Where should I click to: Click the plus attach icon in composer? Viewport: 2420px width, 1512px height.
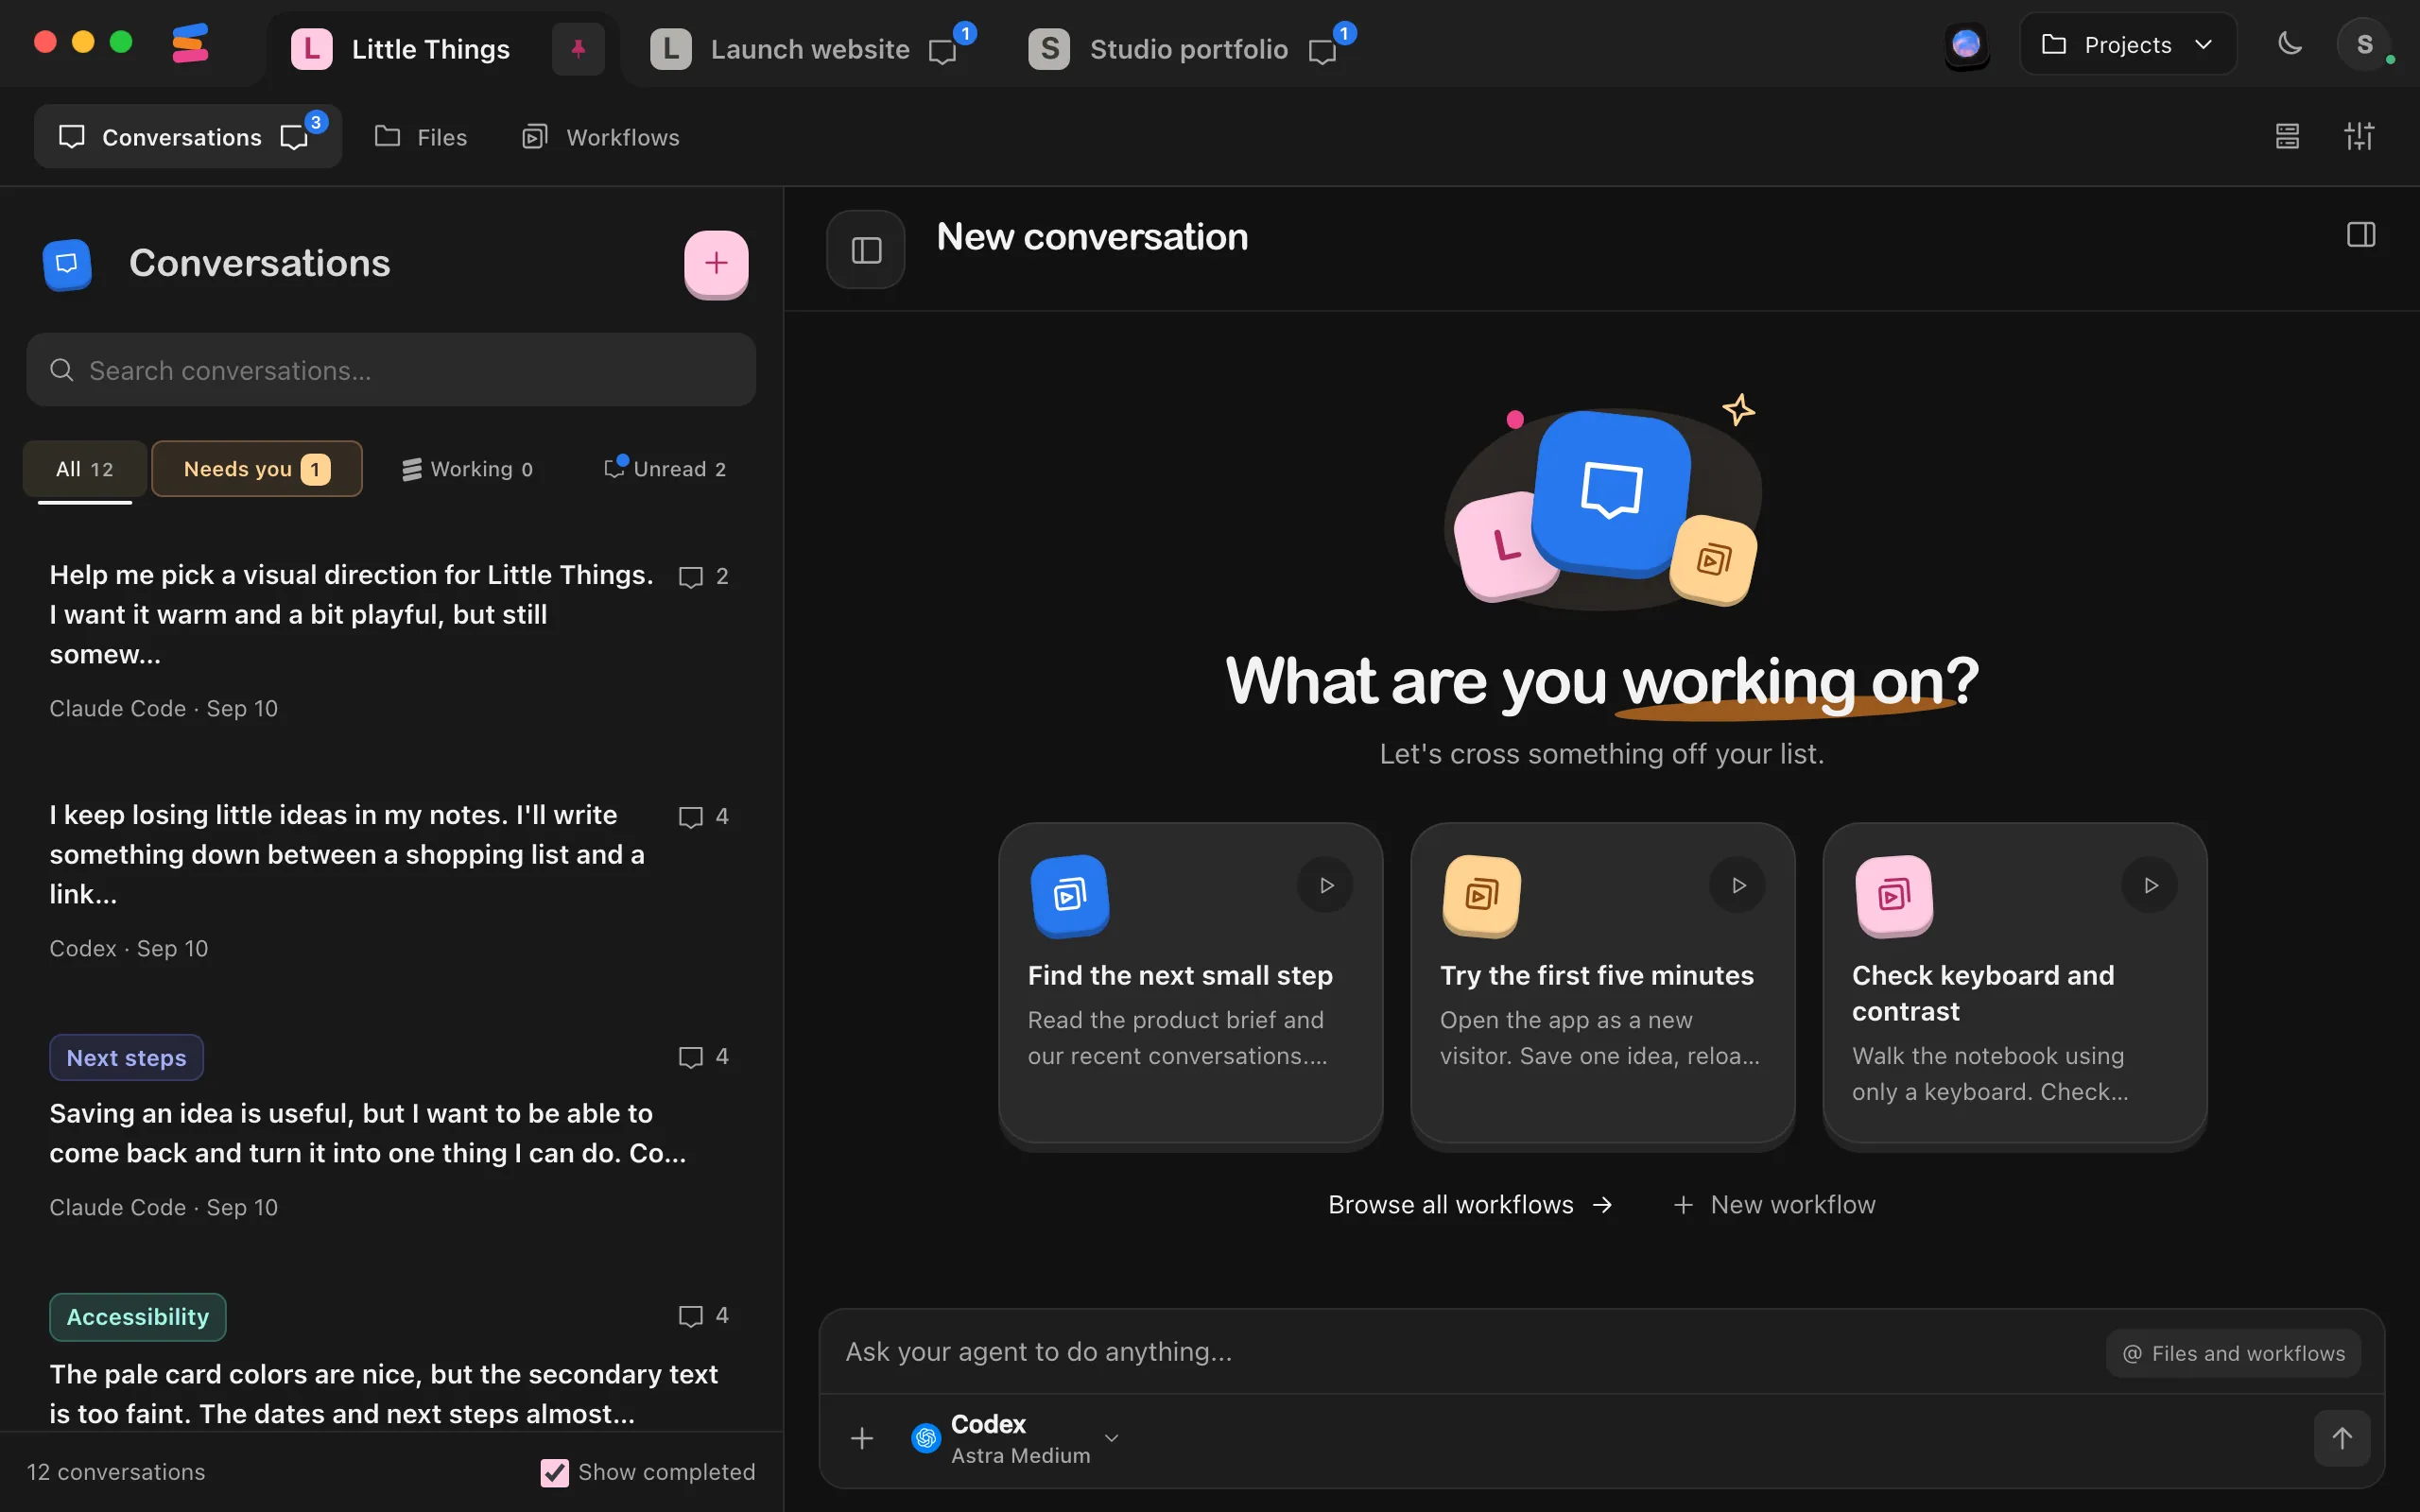[x=862, y=1438]
